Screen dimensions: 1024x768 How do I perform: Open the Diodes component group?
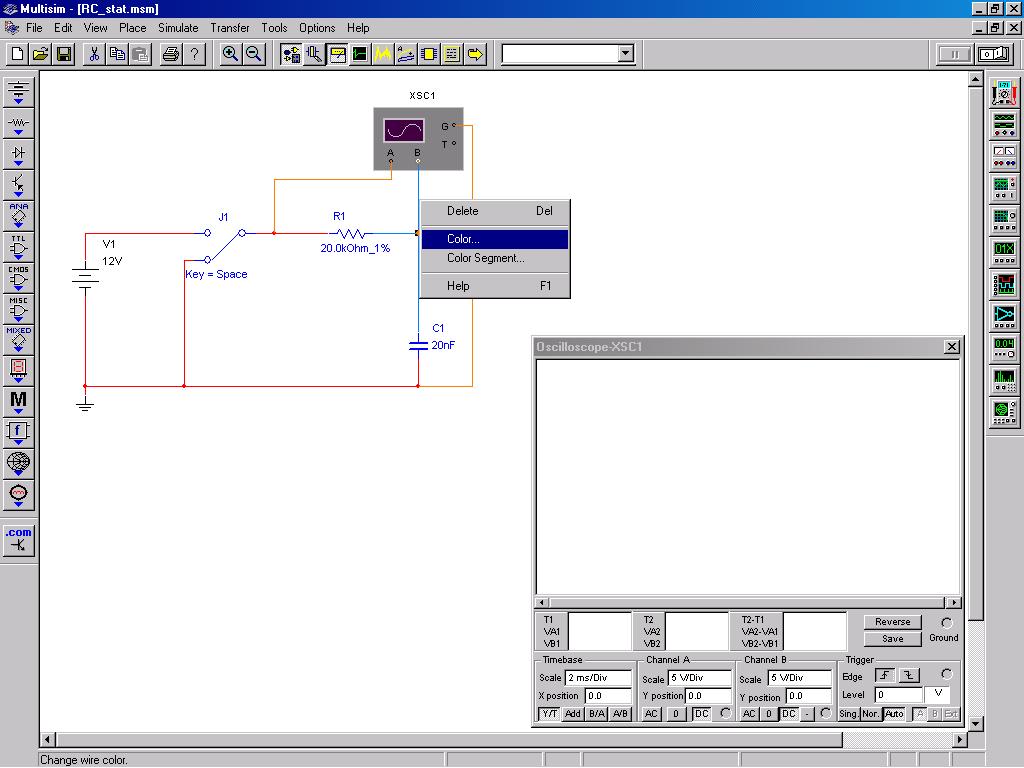click(18, 154)
